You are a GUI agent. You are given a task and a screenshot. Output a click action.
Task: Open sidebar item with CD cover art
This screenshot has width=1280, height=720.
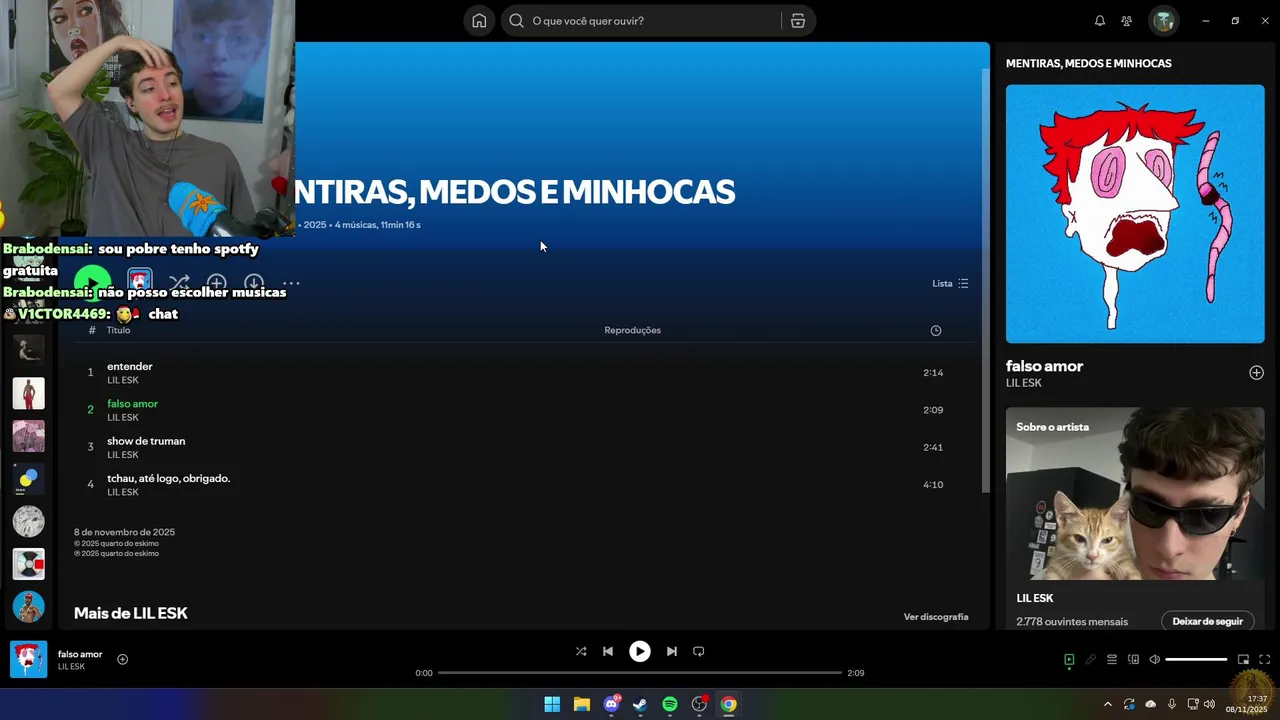pyautogui.click(x=28, y=564)
